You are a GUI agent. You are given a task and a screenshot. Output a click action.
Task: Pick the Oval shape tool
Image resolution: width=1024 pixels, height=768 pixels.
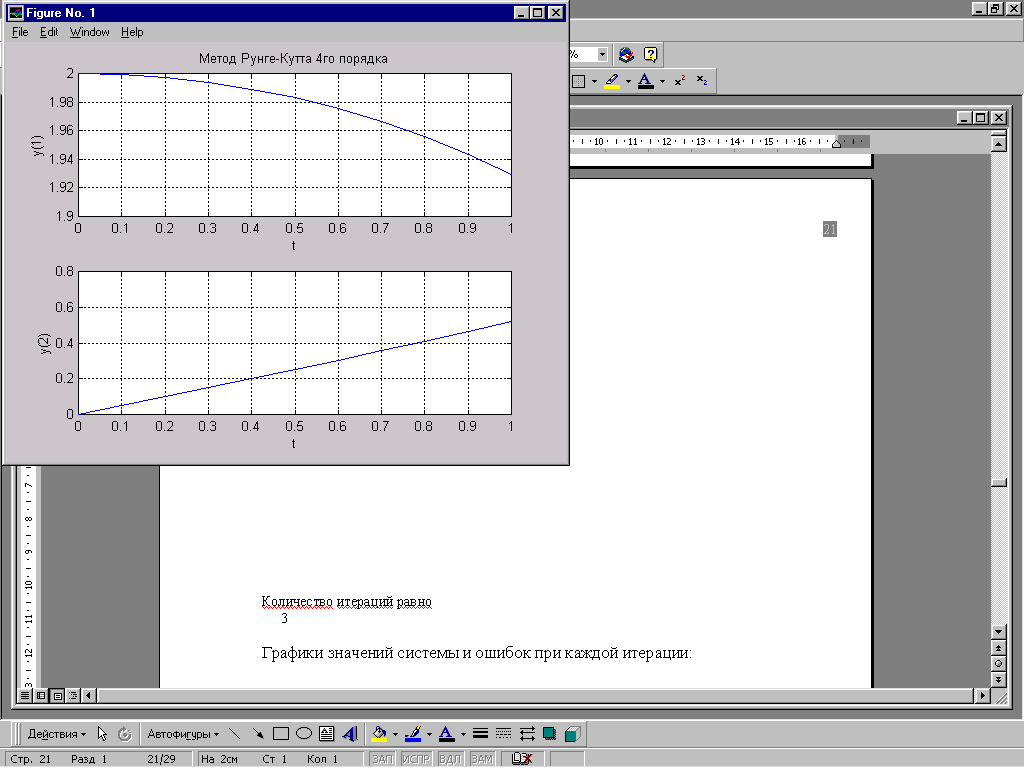point(304,733)
